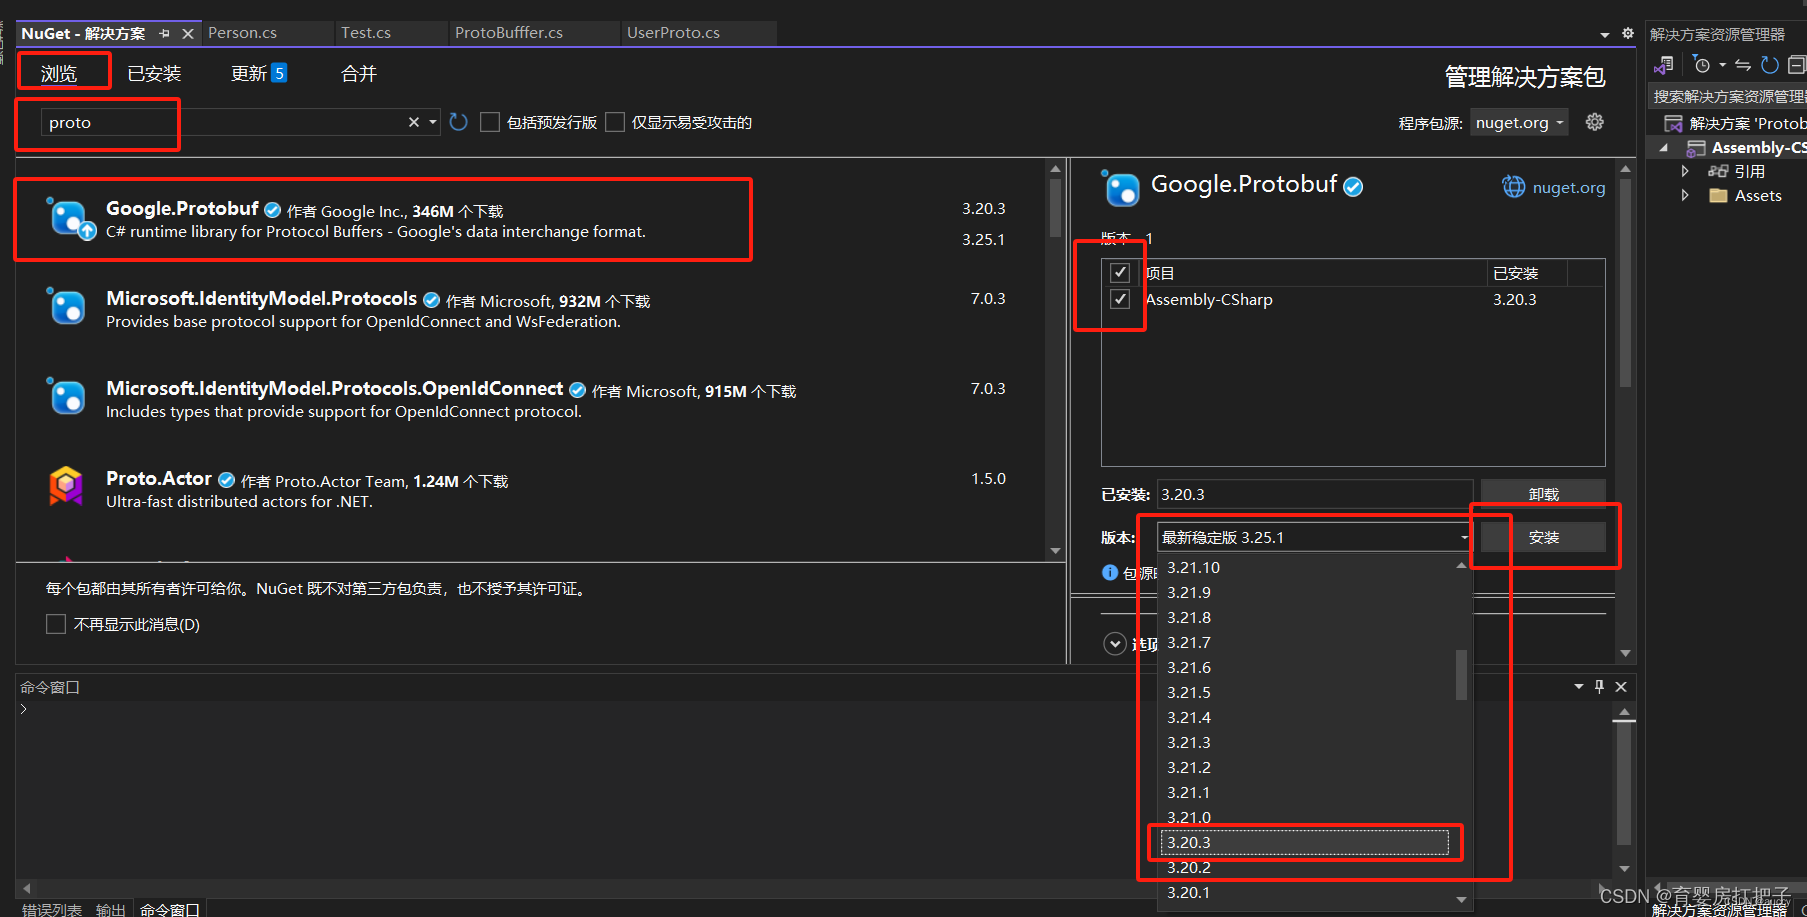Click the version dropdown list scrollbar thumb
Image resolution: width=1807 pixels, height=917 pixels.
click(1461, 675)
